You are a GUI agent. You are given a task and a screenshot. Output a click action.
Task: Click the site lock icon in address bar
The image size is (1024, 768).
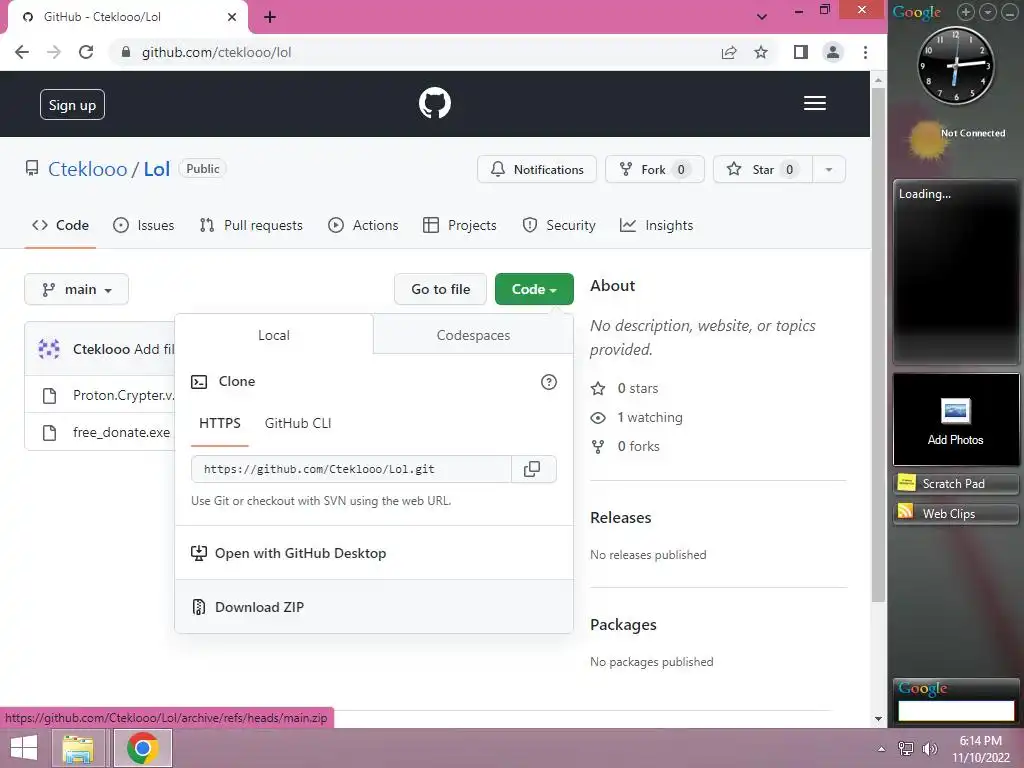pos(126,52)
